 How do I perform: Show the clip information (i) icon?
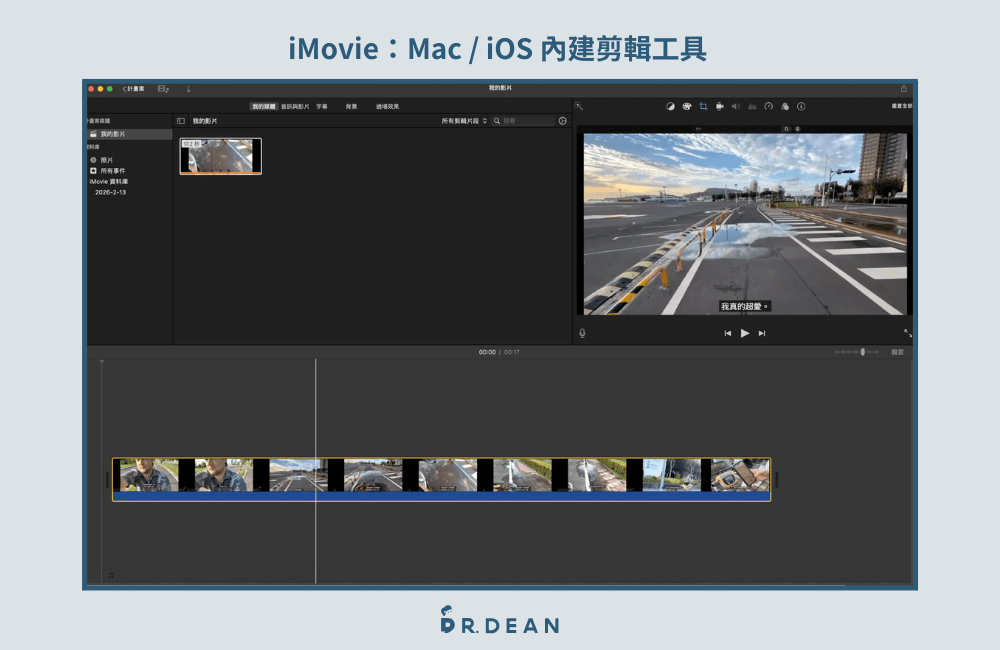(x=801, y=107)
